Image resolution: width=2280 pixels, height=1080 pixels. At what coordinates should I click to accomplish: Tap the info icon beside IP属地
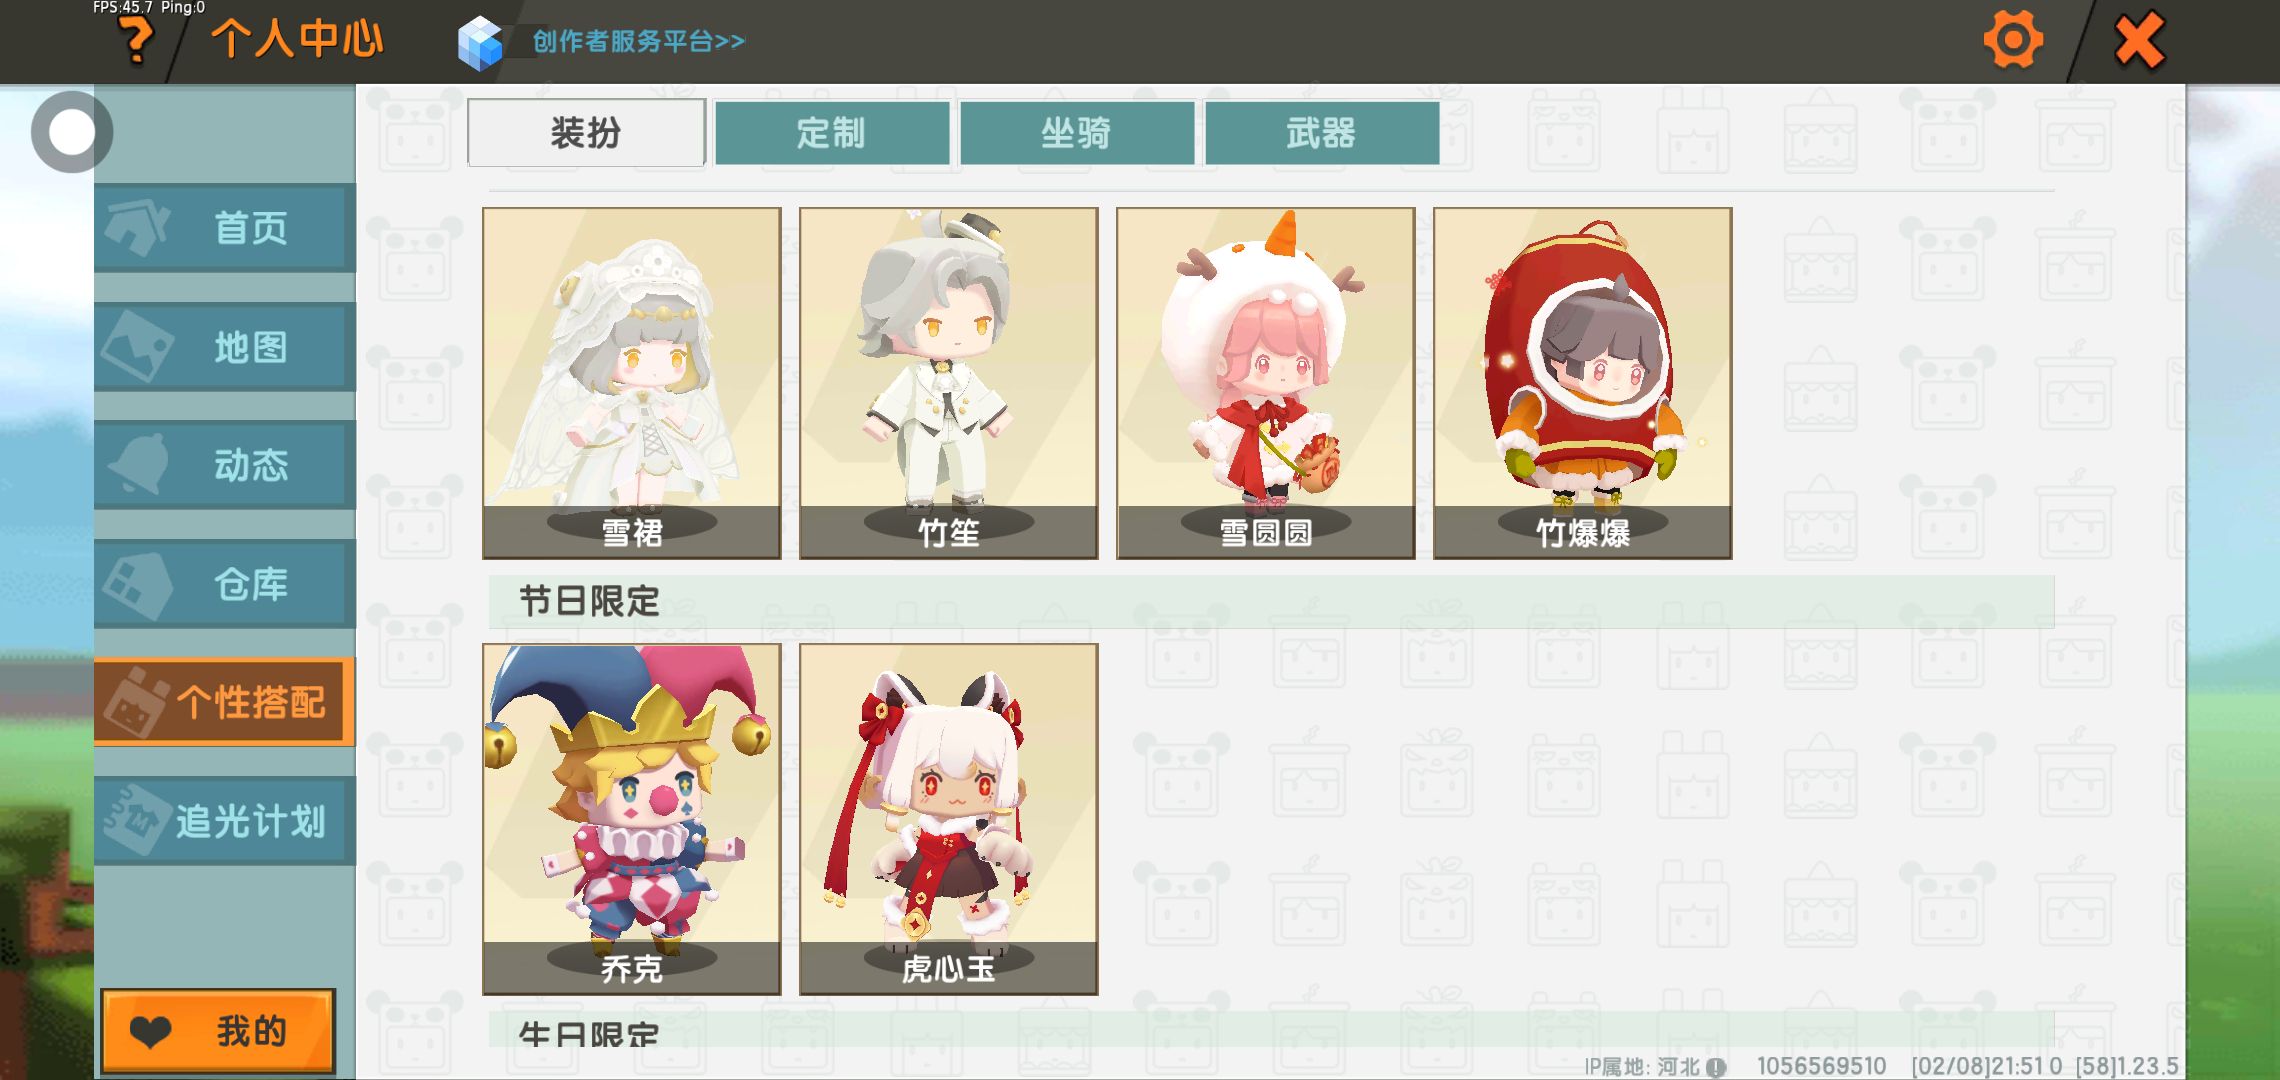pyautogui.click(x=1716, y=1067)
